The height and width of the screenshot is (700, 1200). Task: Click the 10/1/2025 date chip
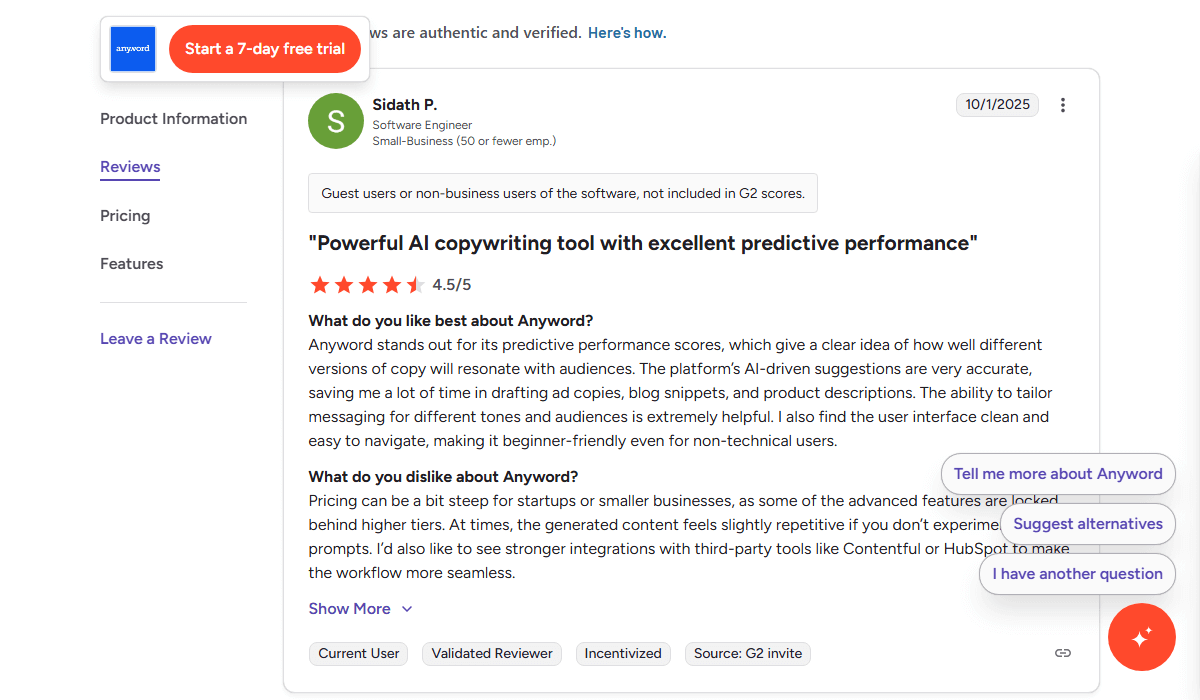[x=997, y=104]
